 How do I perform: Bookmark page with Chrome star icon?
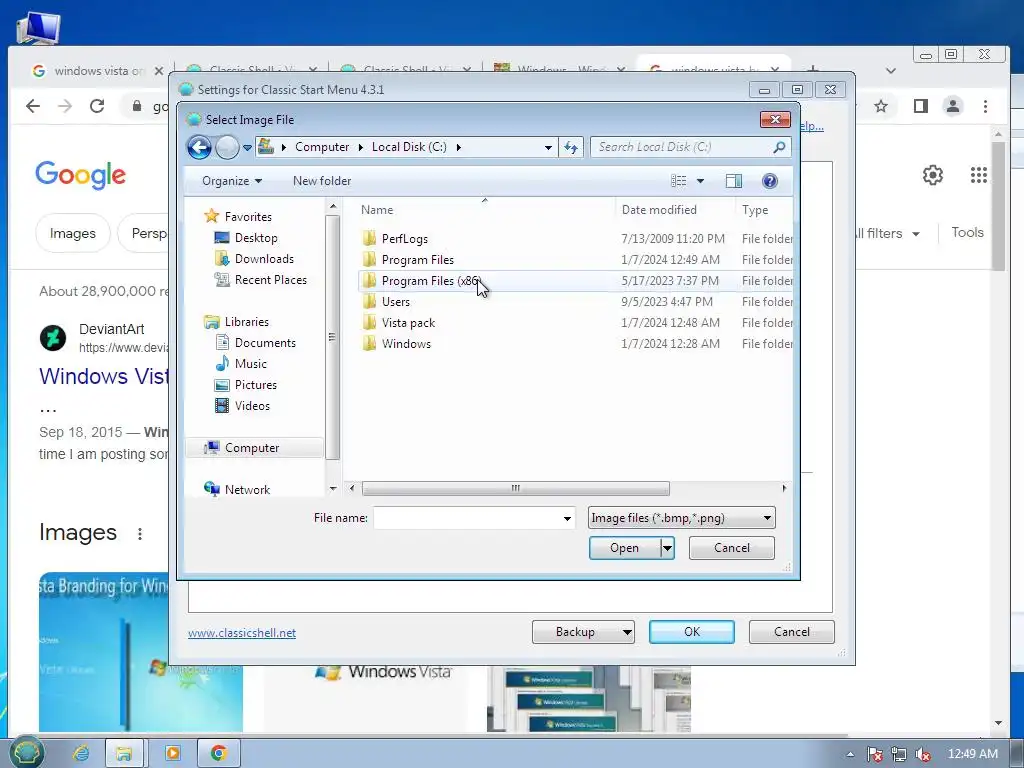[881, 106]
